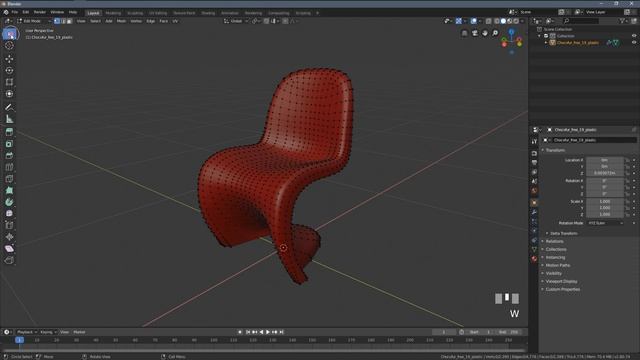
Task: Open the Rotation Mode XYZ Euler dropdown
Action: [606, 223]
